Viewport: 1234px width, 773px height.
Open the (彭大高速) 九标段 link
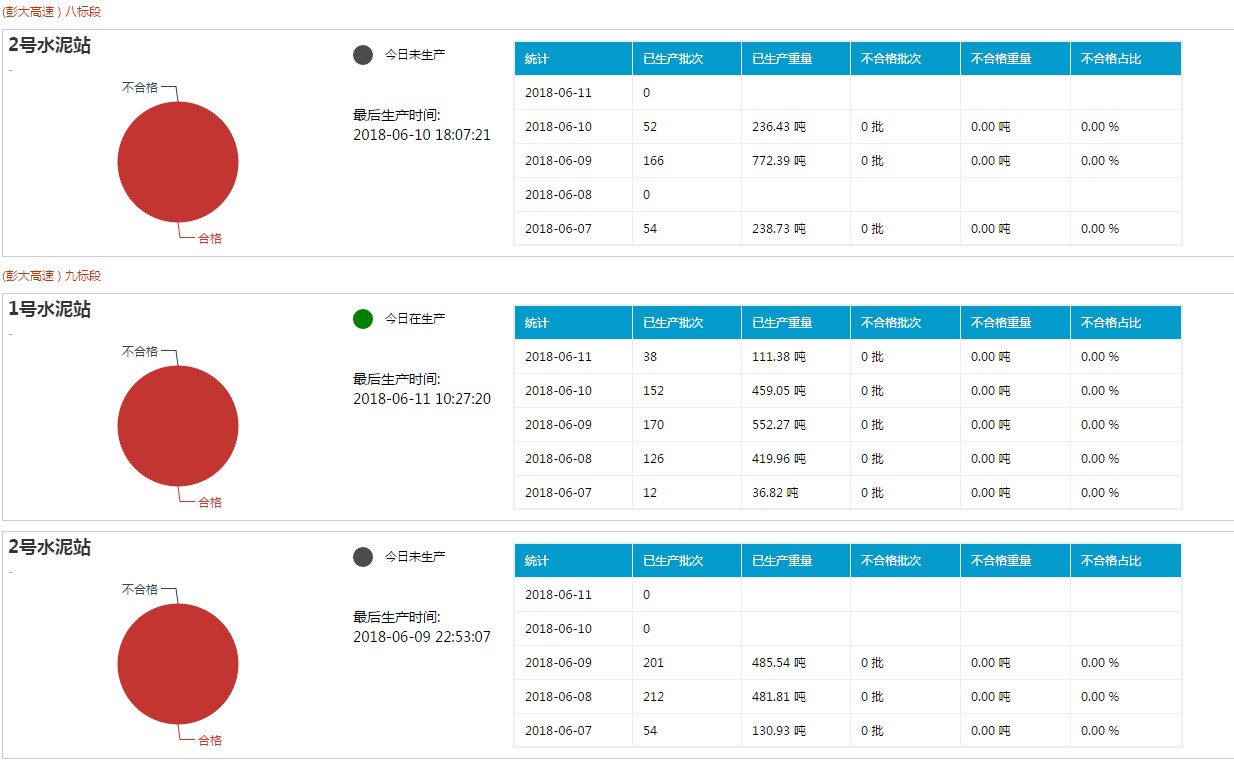point(51,276)
